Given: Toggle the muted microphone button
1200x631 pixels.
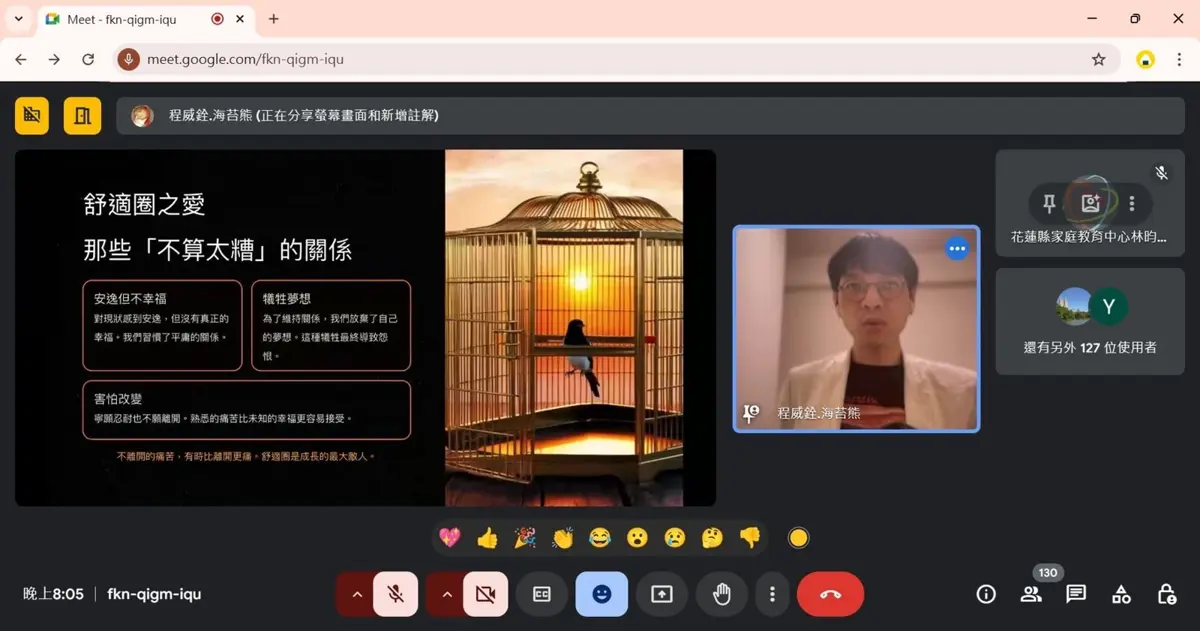Looking at the screenshot, I should (x=396, y=594).
